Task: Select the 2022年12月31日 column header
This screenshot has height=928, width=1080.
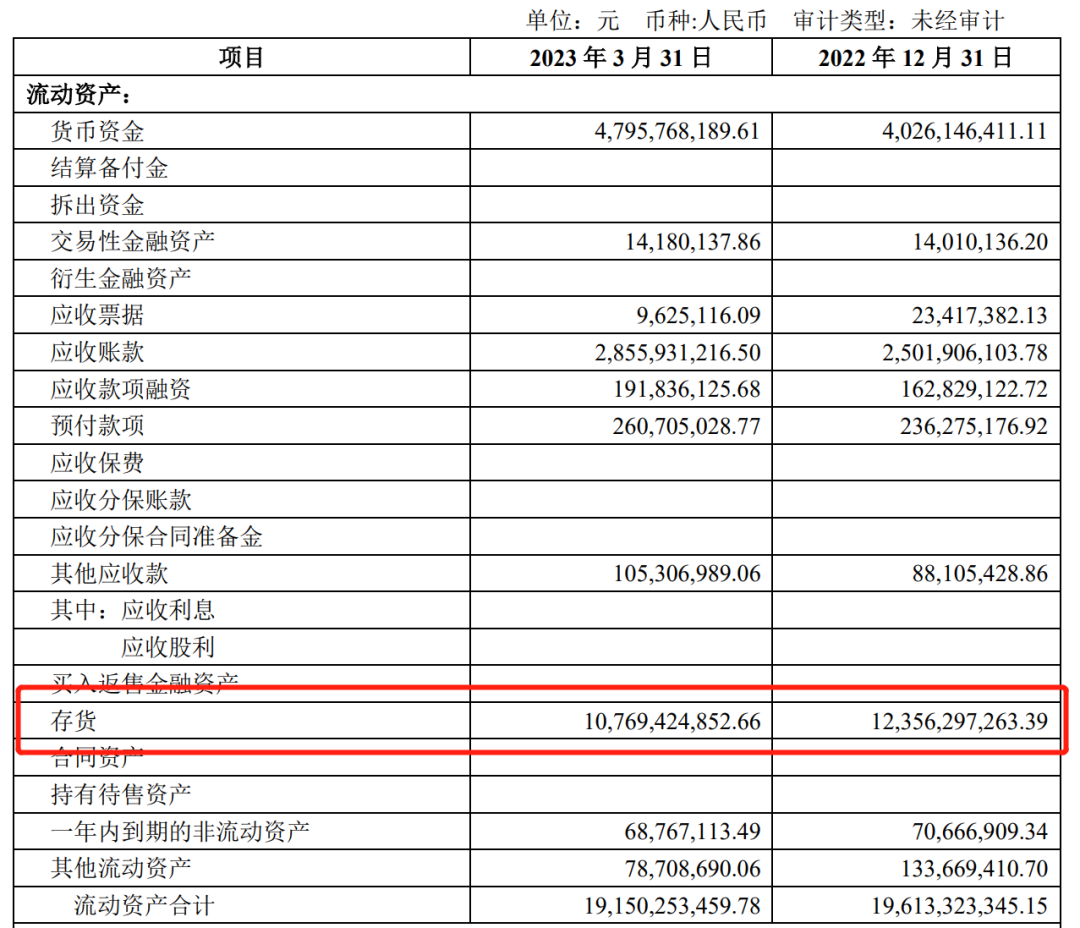Action: point(915,58)
